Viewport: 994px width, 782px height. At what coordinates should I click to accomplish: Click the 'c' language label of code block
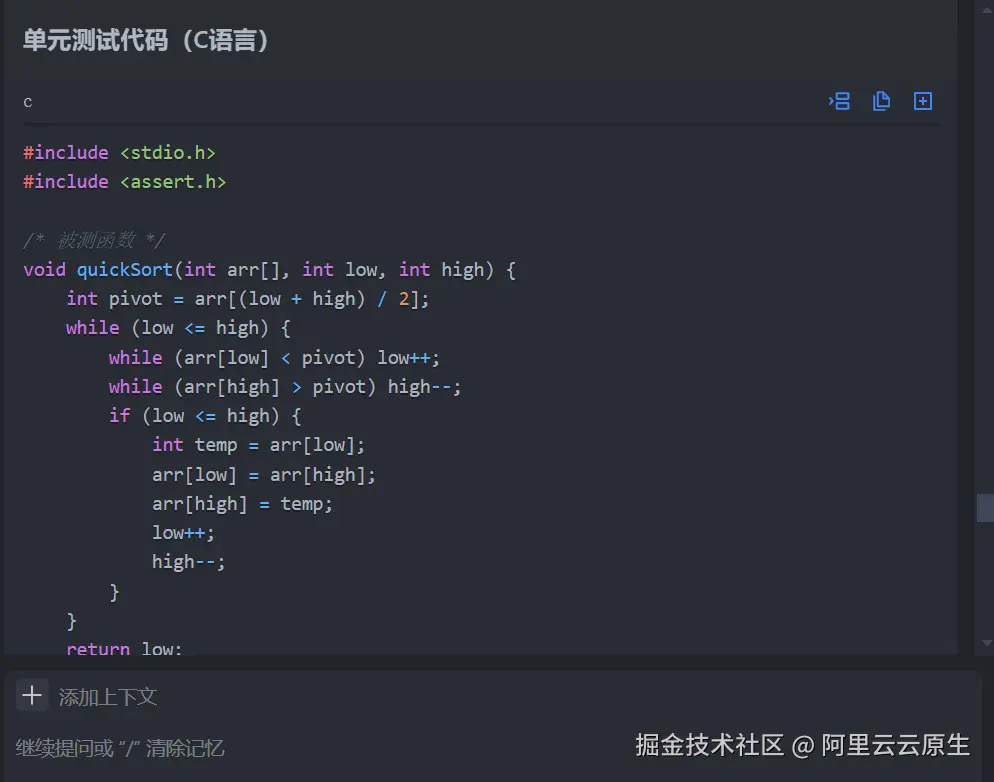click(x=28, y=102)
